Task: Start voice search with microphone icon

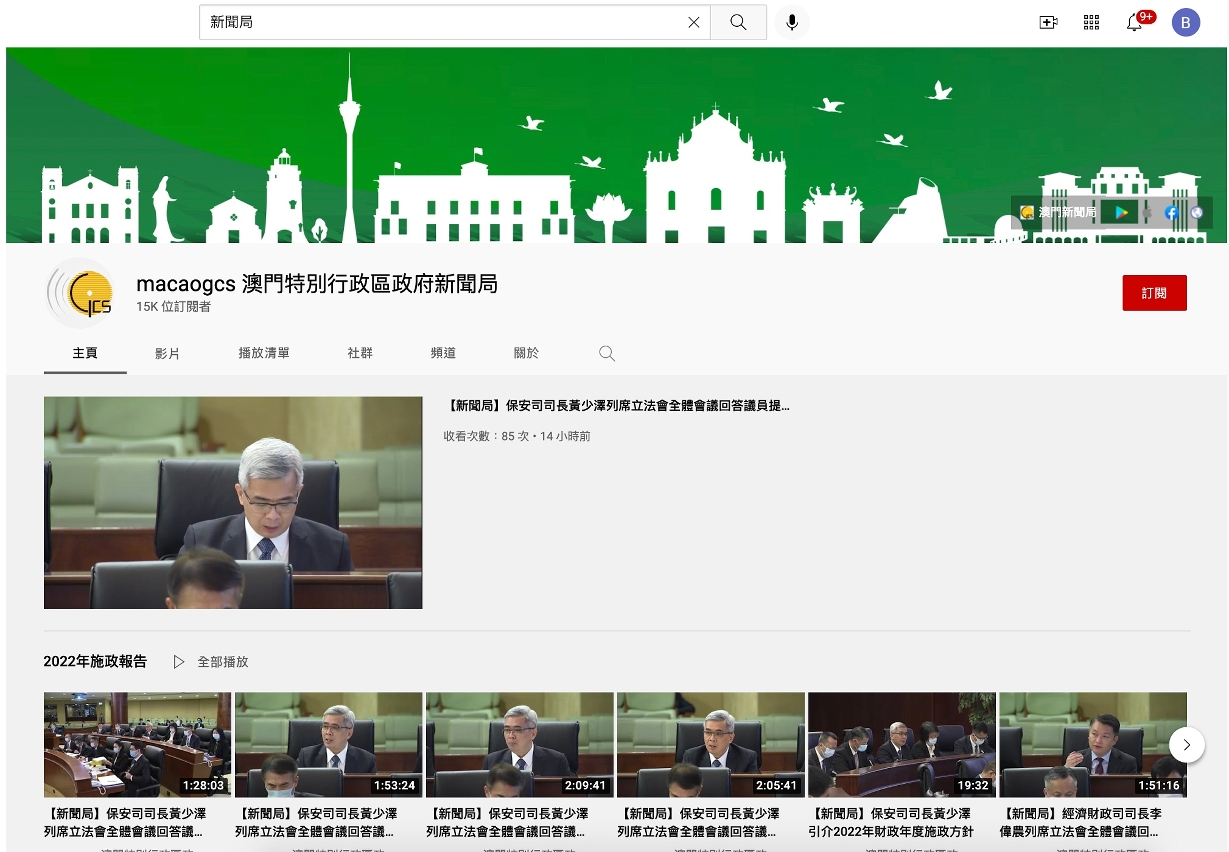Action: click(x=791, y=22)
